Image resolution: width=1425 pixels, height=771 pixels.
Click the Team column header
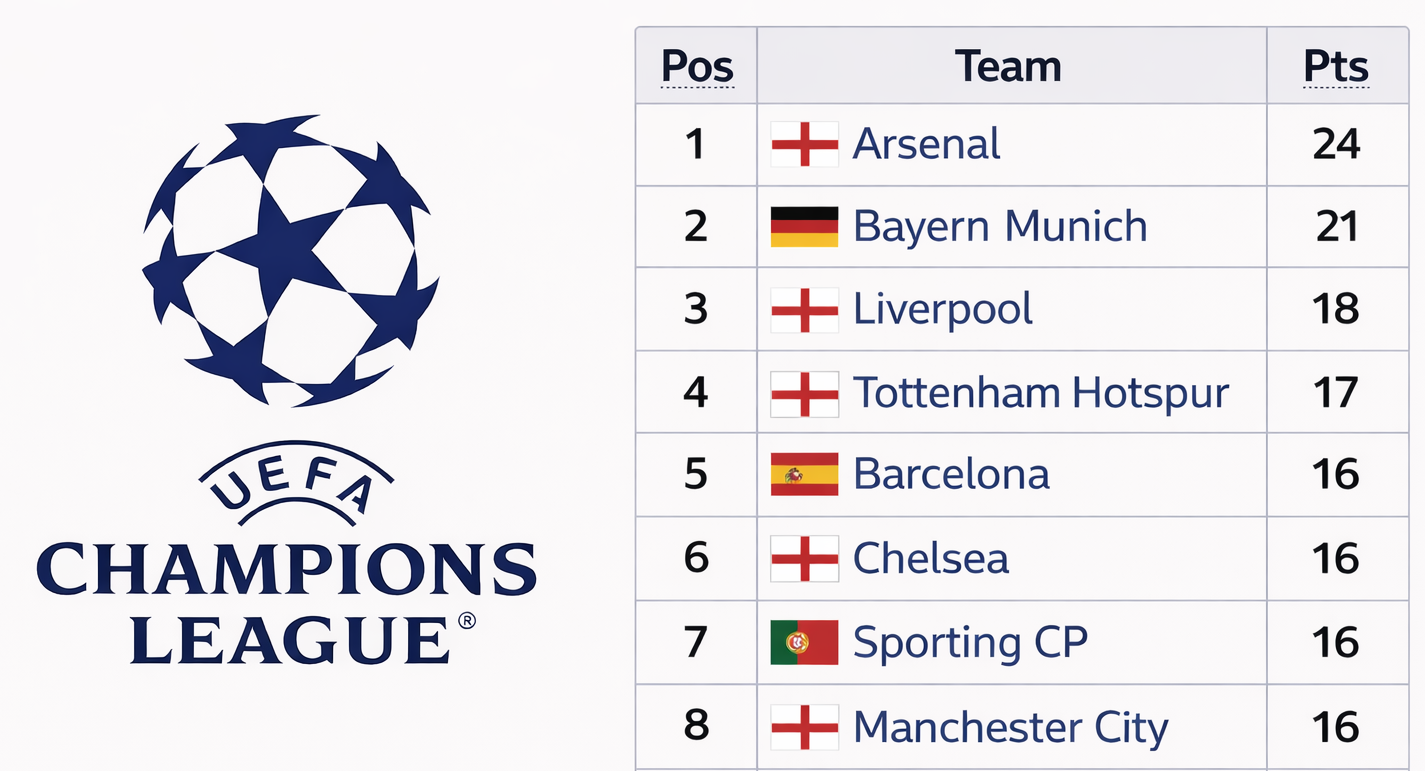click(x=1008, y=67)
